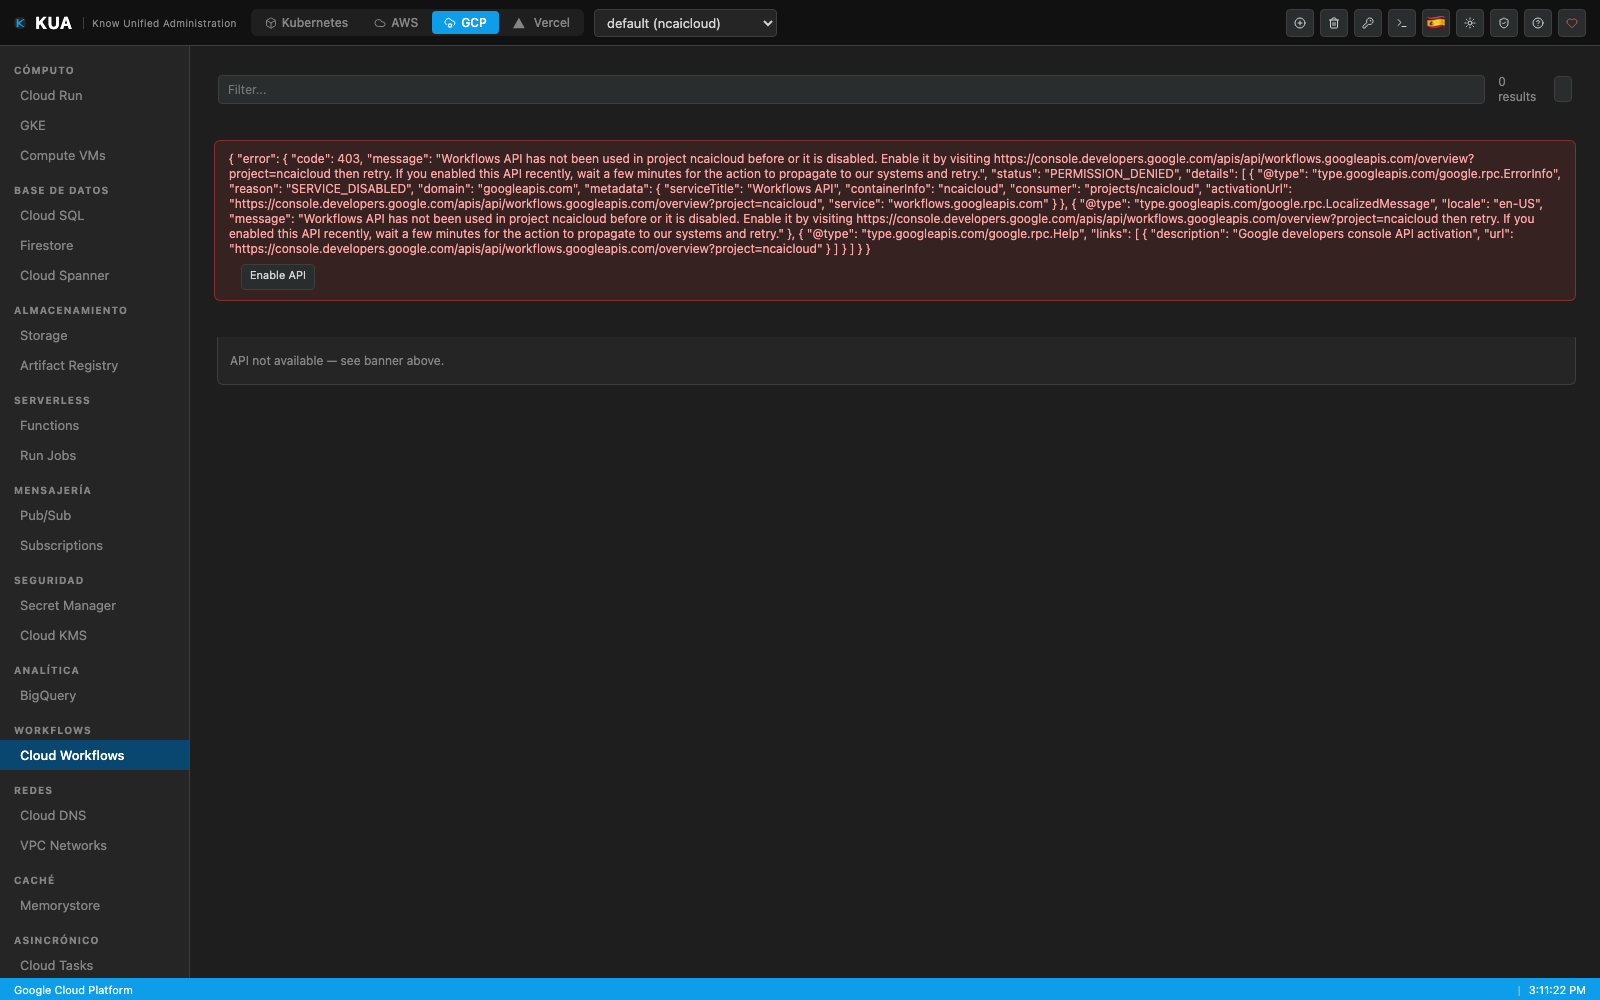Open Storage in sidebar
Viewport: 1600px width, 1000px height.
click(x=95, y=336)
